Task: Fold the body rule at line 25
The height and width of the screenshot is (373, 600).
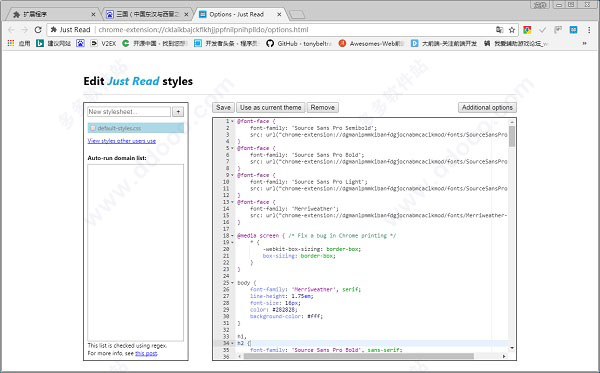Action: [x=232, y=283]
